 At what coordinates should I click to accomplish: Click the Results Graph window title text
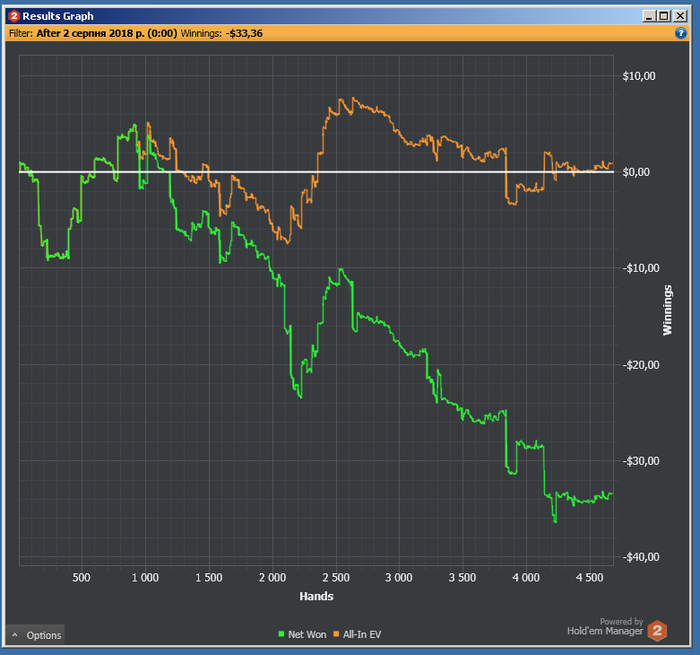[x=58, y=16]
